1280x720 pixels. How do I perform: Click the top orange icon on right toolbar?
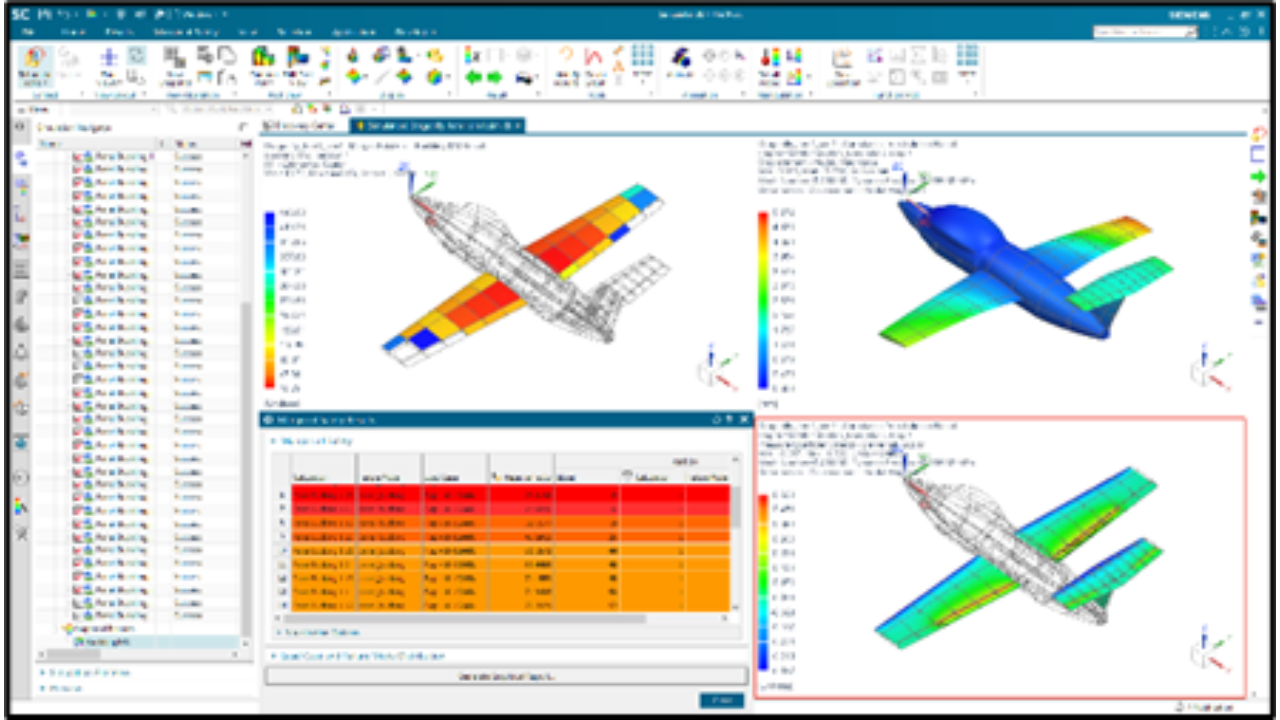1258,134
